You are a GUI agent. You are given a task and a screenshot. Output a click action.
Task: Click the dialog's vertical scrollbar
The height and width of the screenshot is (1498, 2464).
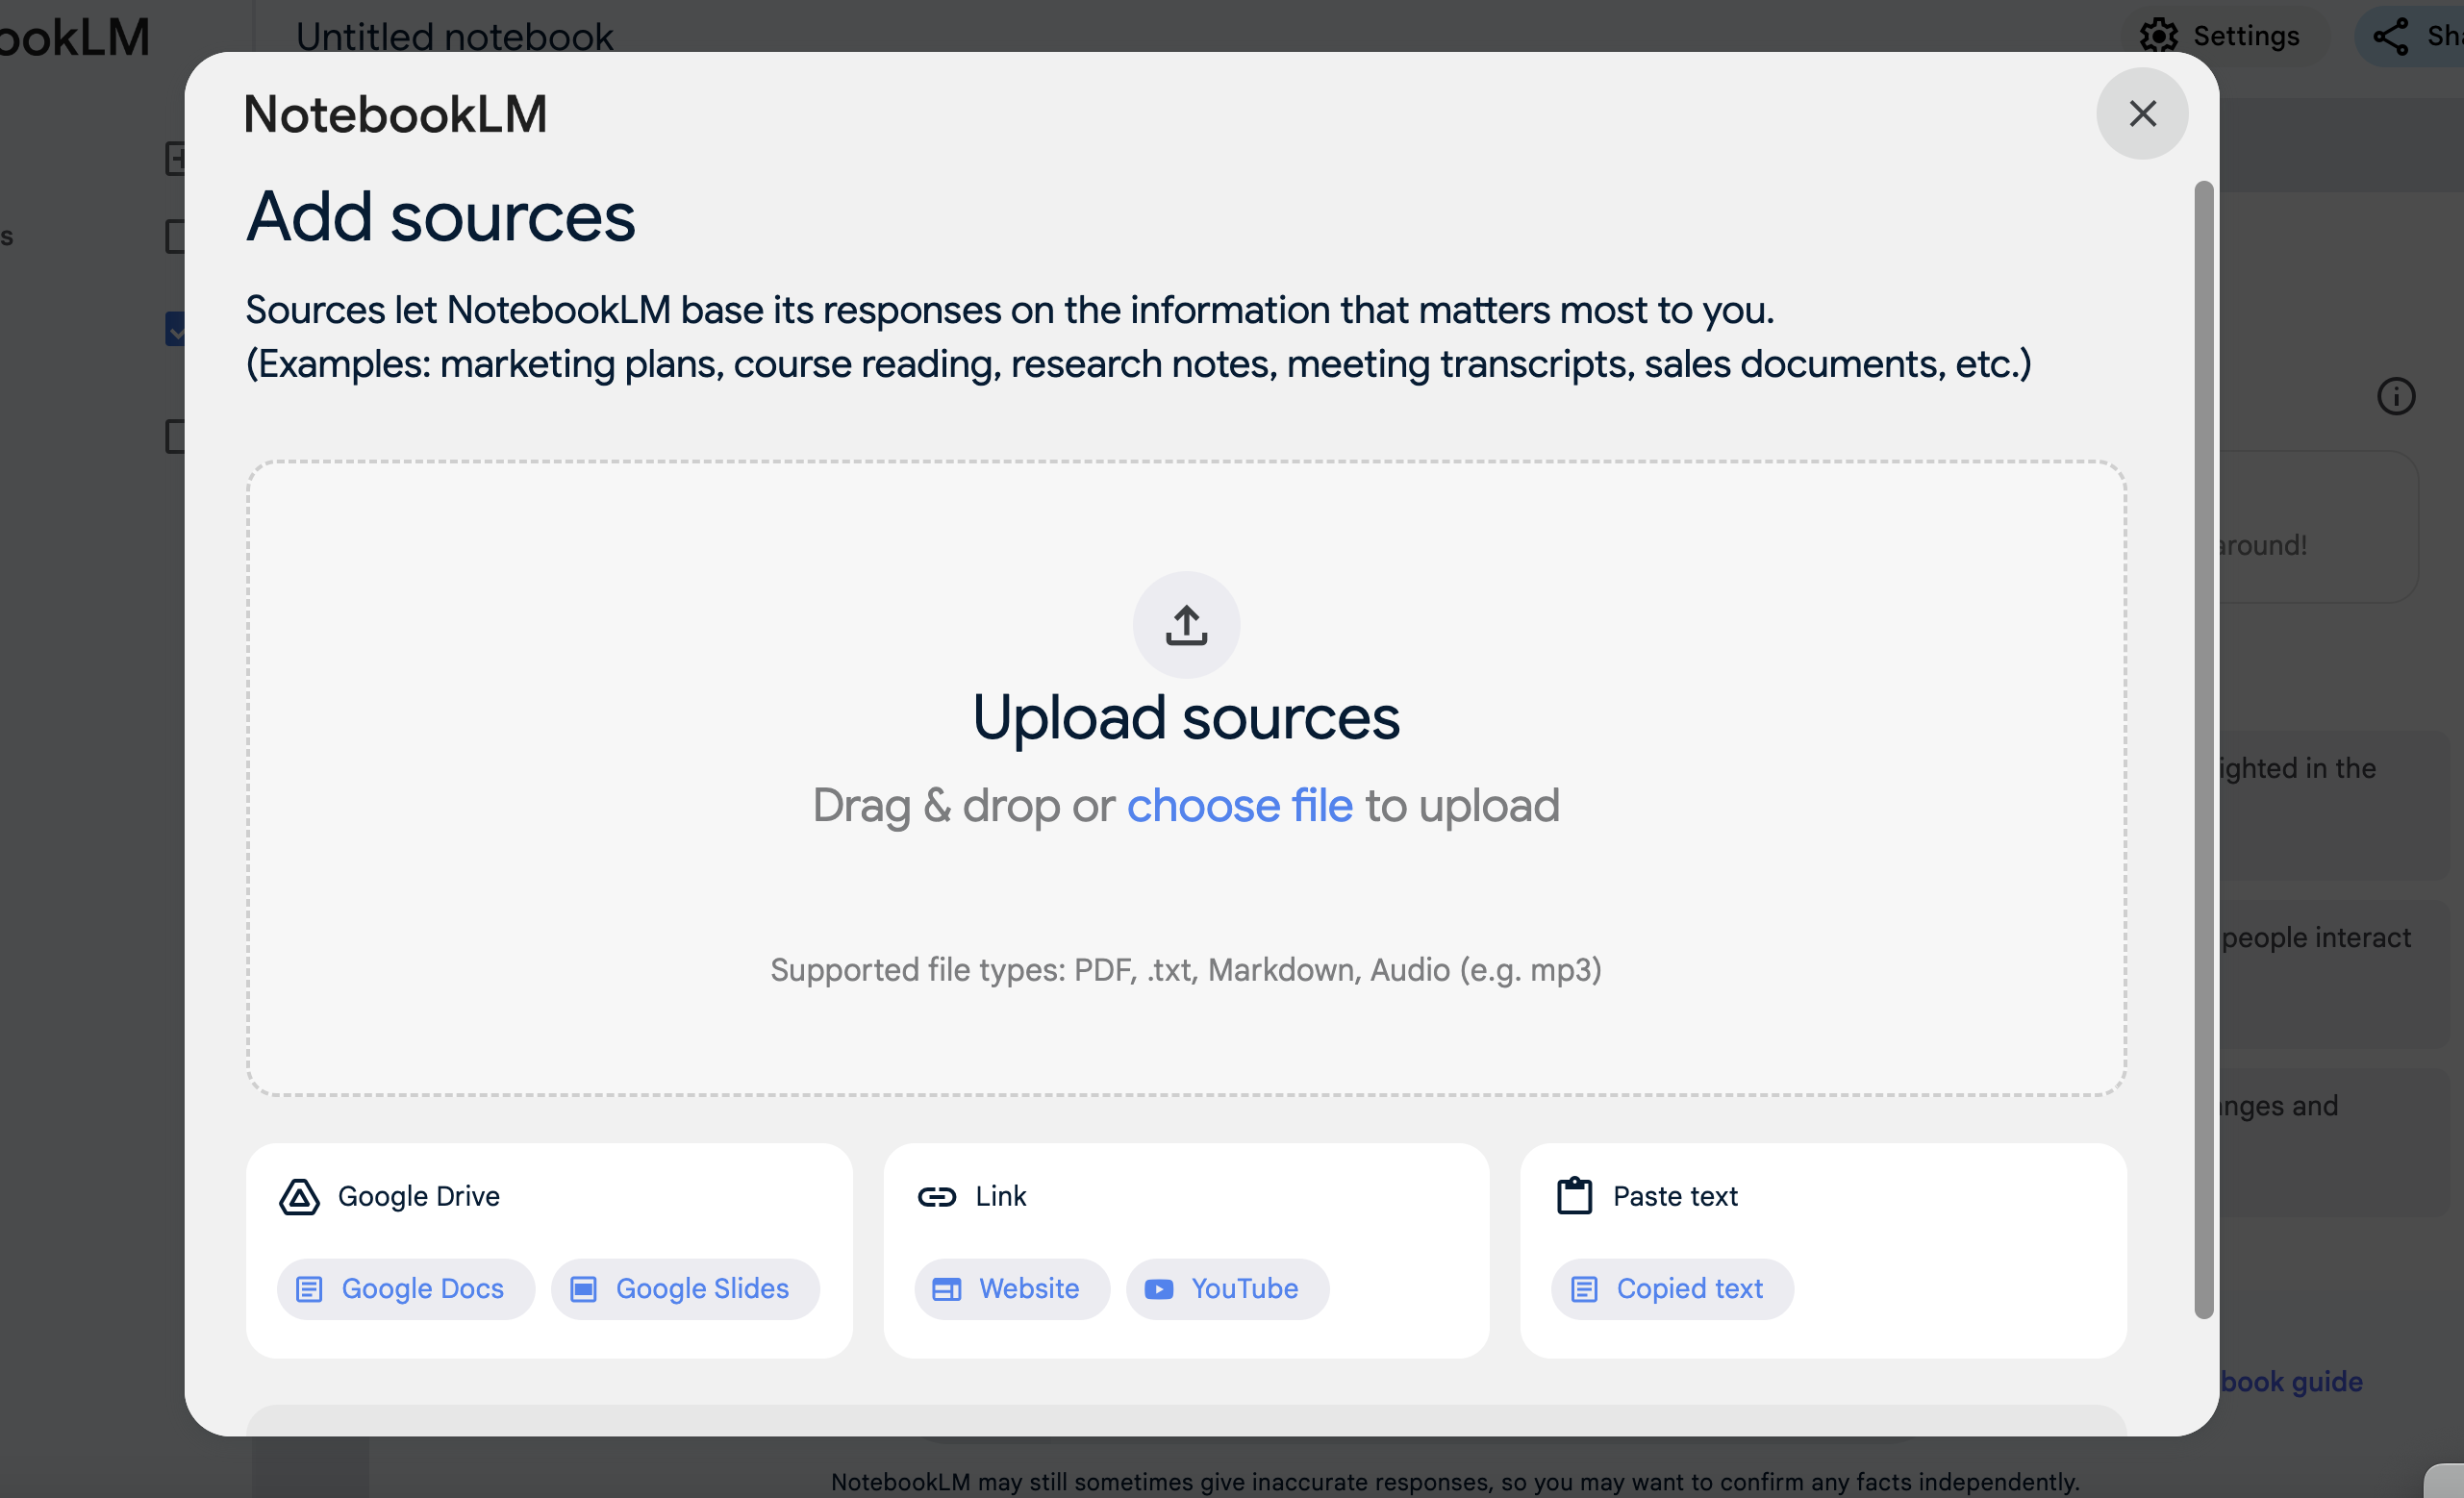click(2203, 749)
